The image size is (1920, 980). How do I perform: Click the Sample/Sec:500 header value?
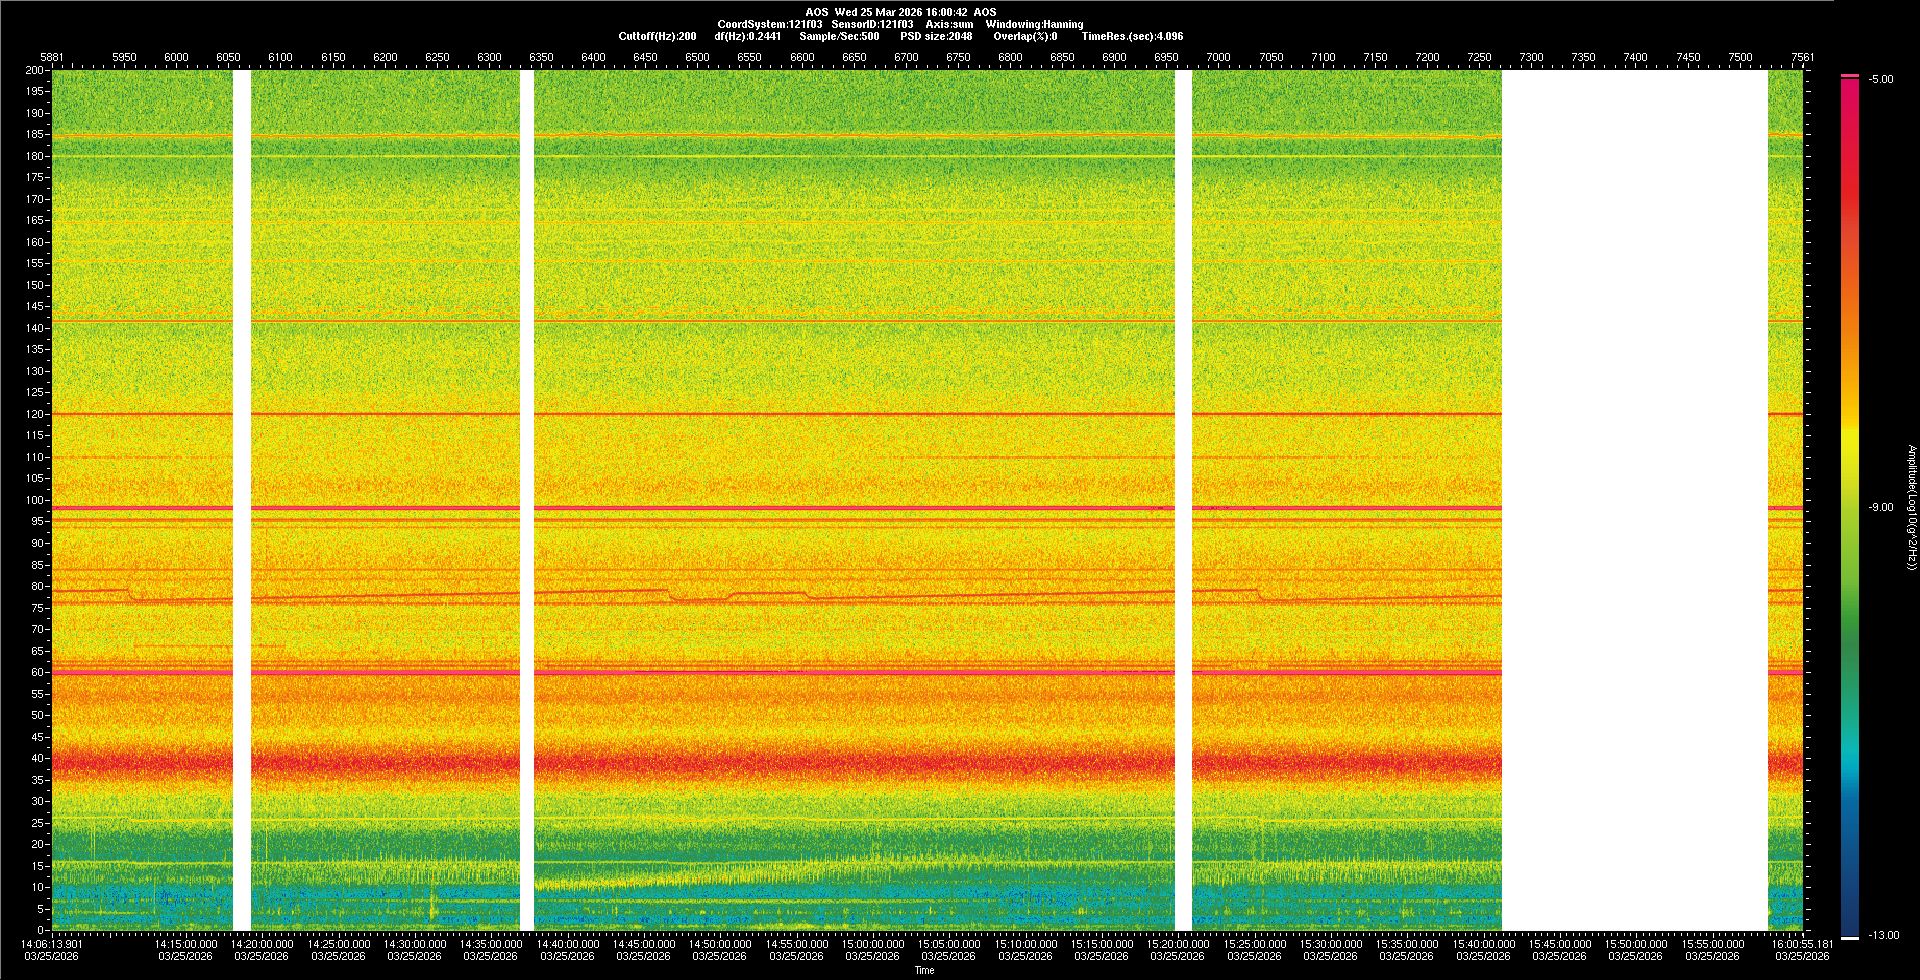click(839, 36)
